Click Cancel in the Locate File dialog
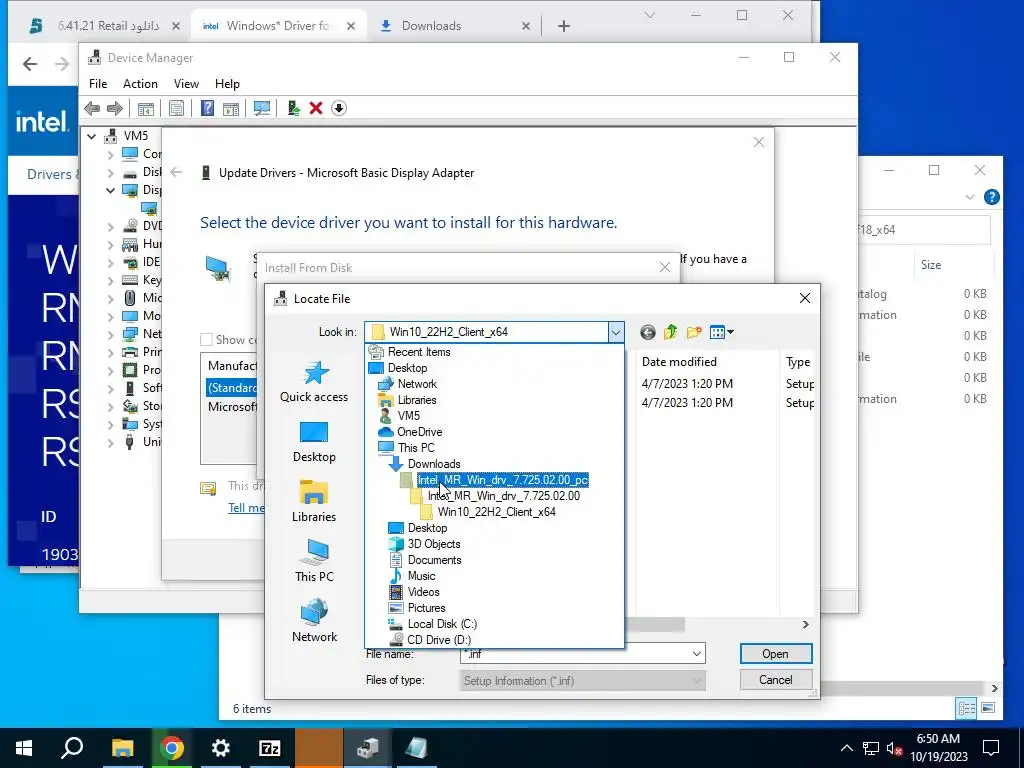1024x768 pixels. coord(776,680)
